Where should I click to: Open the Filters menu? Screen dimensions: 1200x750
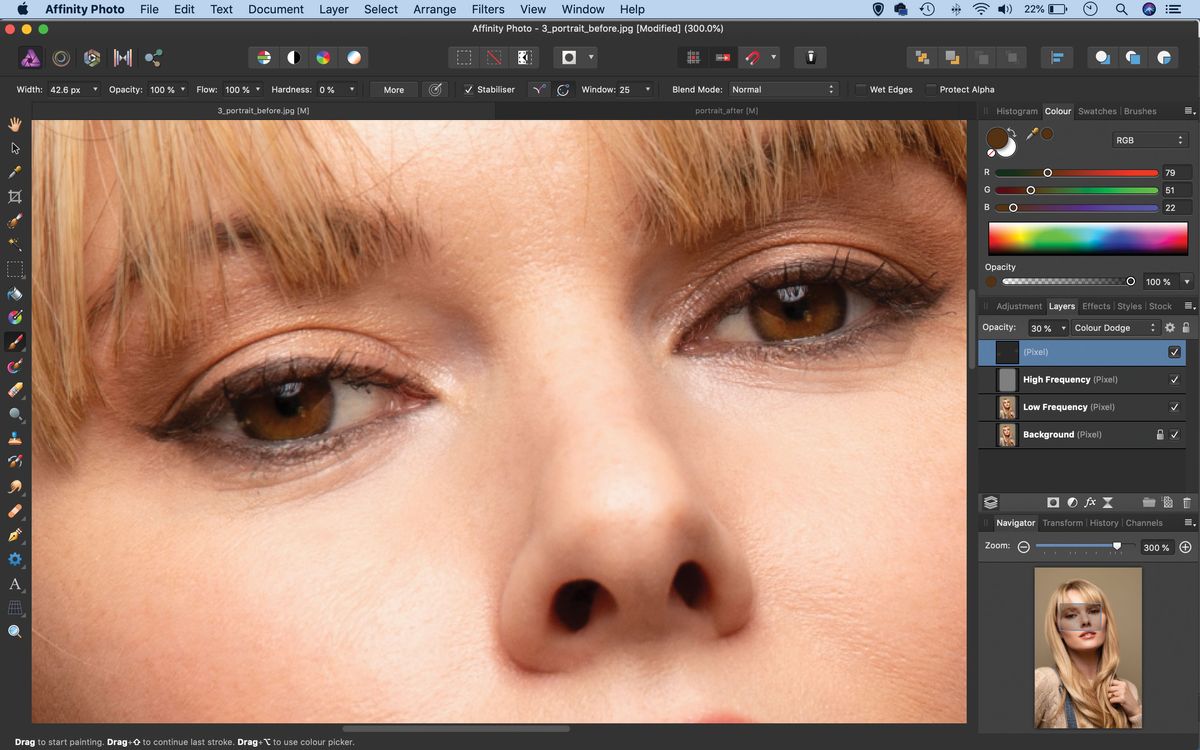coord(487,9)
